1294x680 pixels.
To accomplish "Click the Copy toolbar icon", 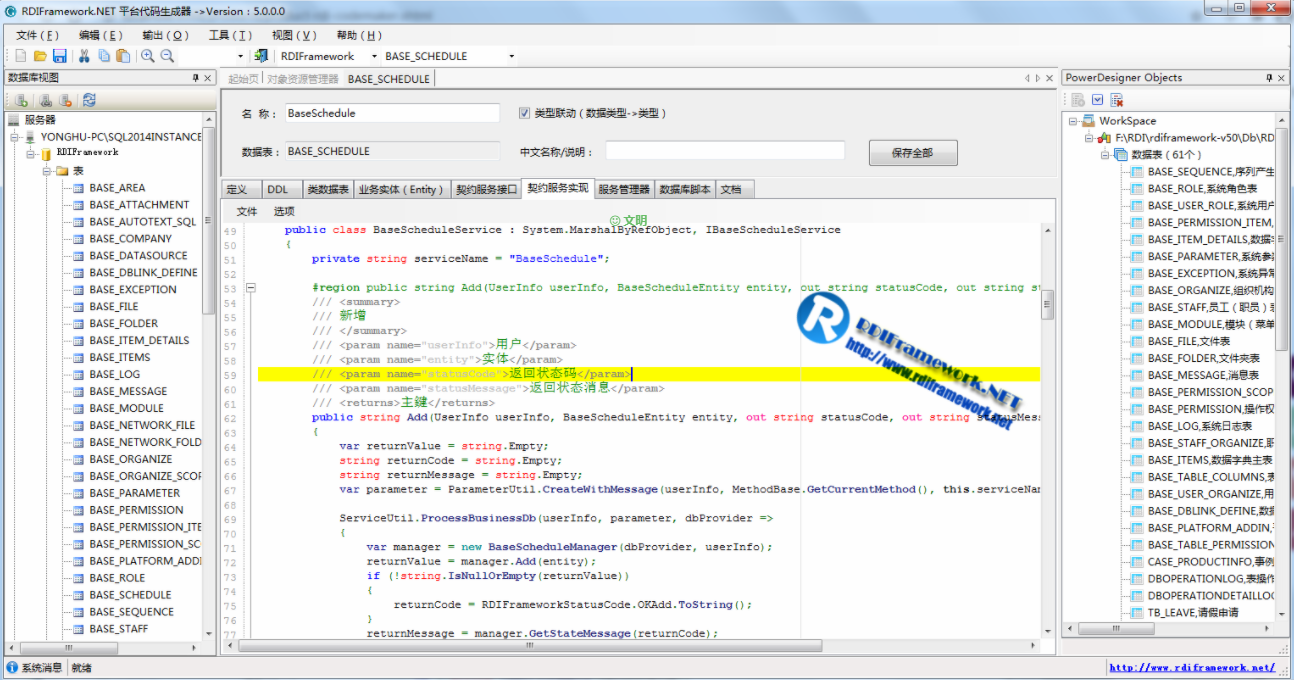I will click(104, 56).
